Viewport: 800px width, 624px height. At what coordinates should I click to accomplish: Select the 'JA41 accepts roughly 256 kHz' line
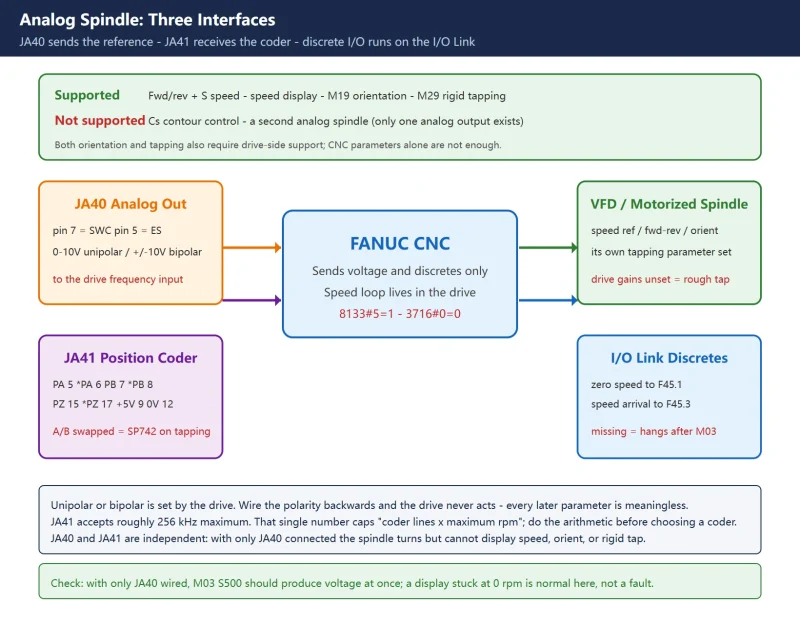coord(393,522)
